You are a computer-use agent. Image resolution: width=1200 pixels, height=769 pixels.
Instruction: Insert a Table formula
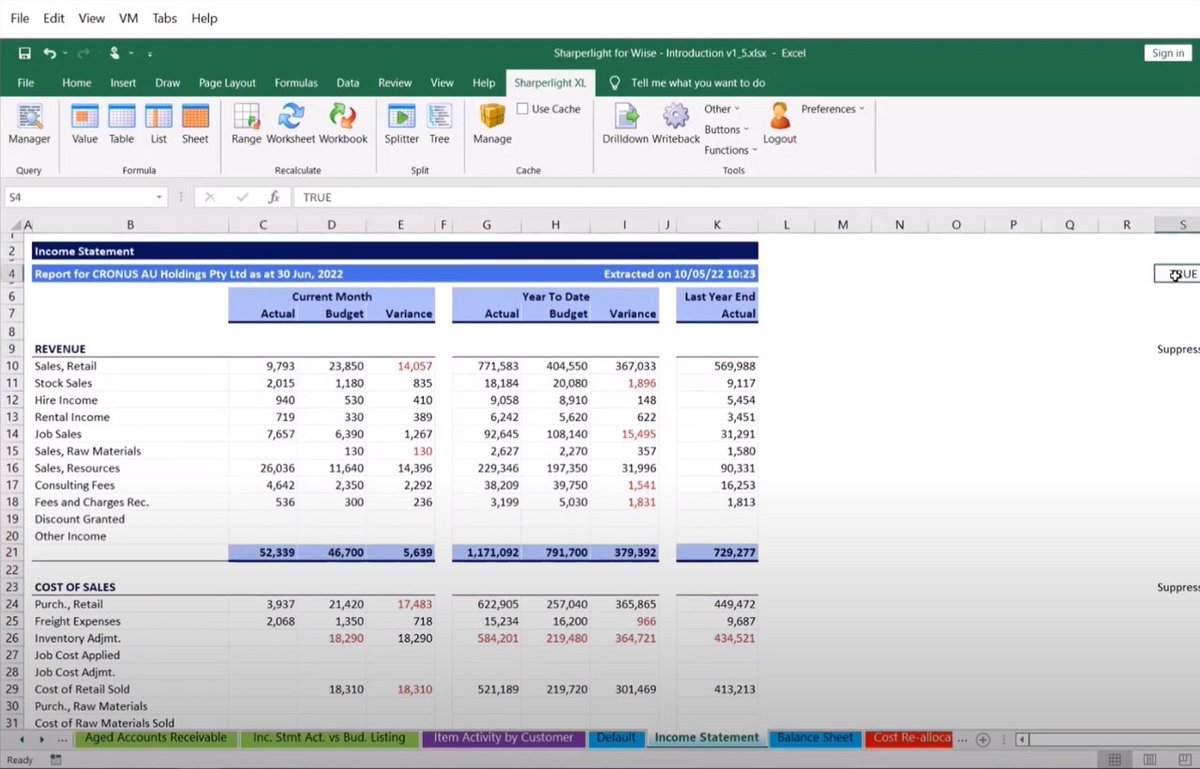(121, 124)
